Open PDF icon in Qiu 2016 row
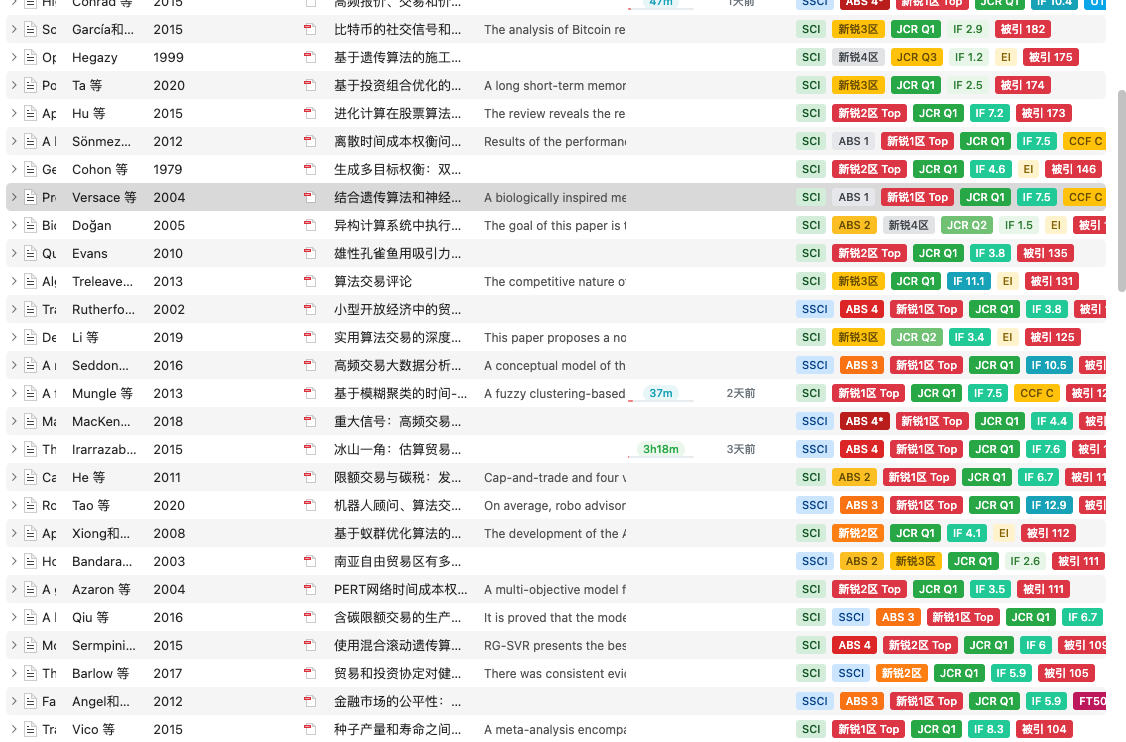This screenshot has height=742, width=1126. (x=310, y=618)
